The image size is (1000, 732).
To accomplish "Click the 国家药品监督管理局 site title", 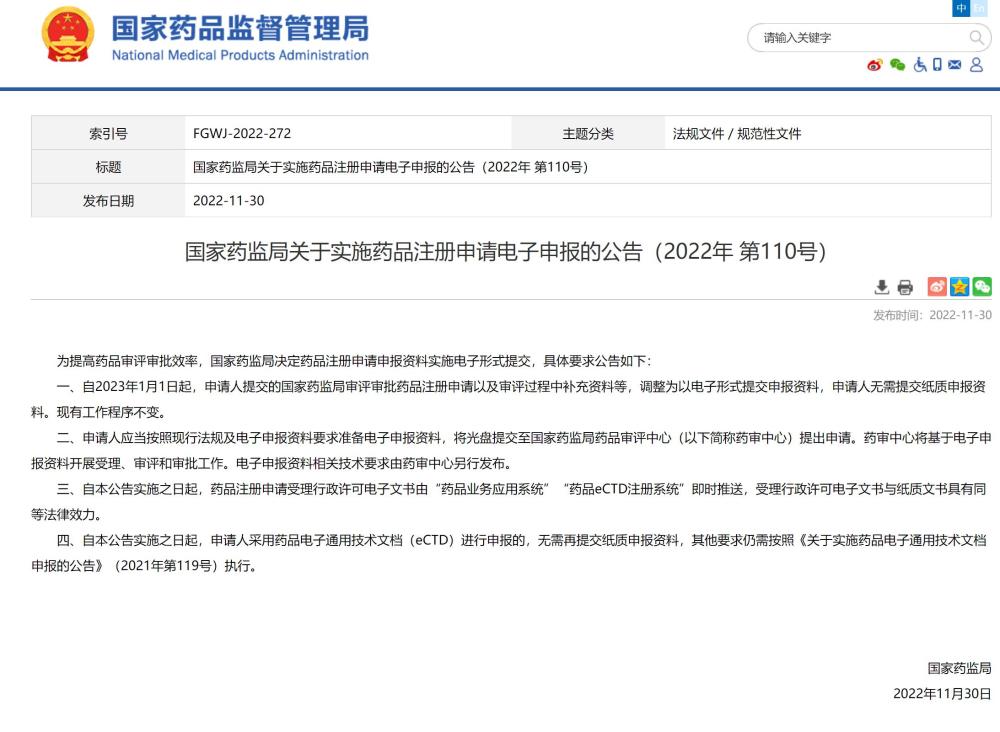I will coord(240,27).
